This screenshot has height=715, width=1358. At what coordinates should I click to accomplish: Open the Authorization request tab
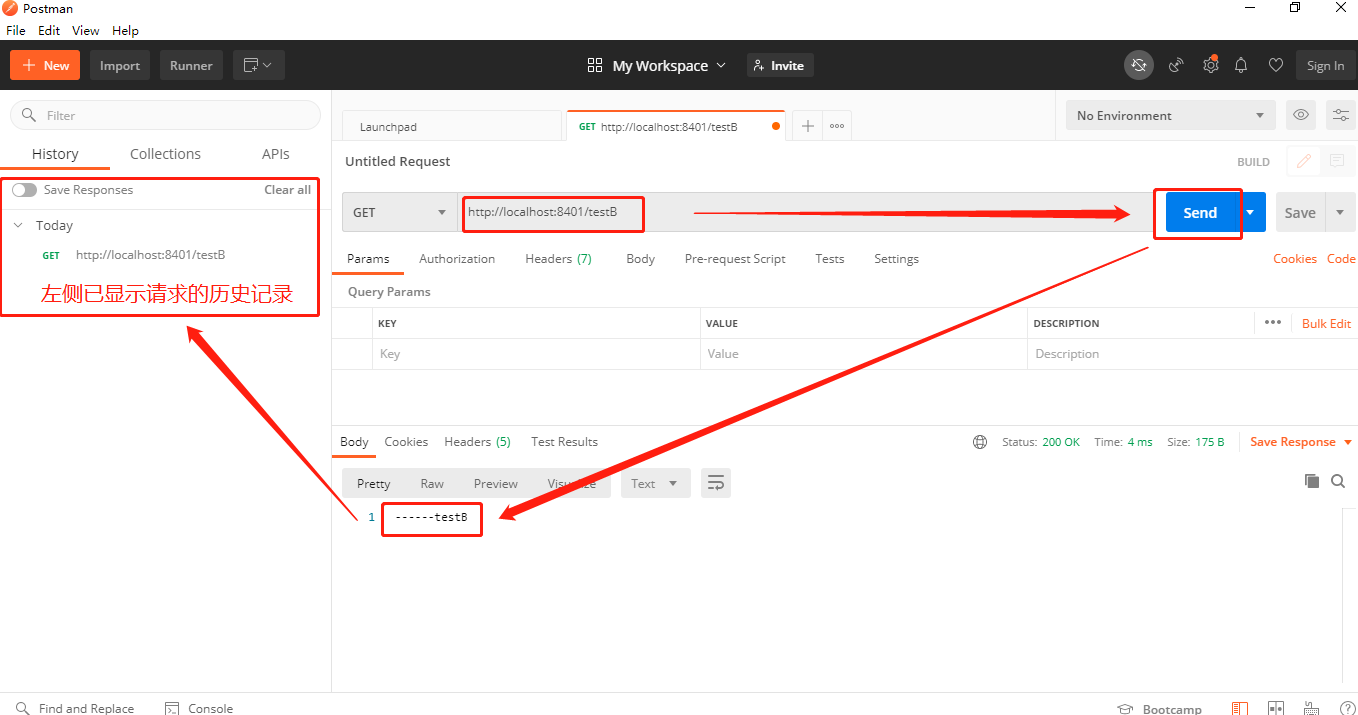pos(457,258)
